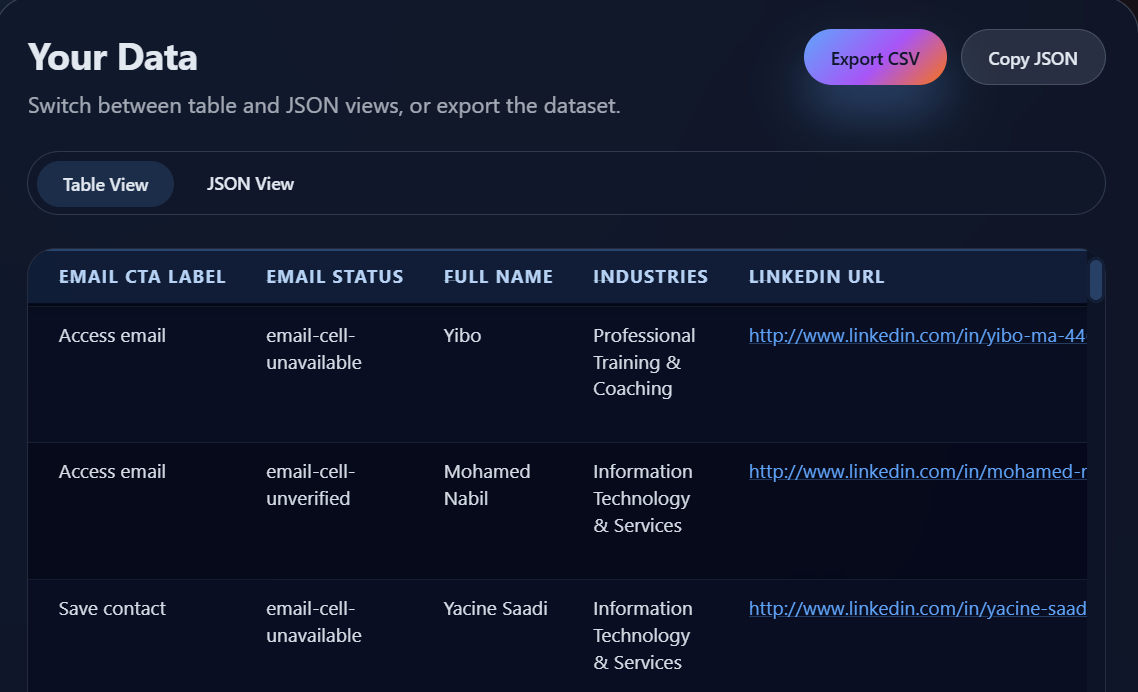Switch to the JSON View tab
The height and width of the screenshot is (692, 1138).
click(249, 183)
